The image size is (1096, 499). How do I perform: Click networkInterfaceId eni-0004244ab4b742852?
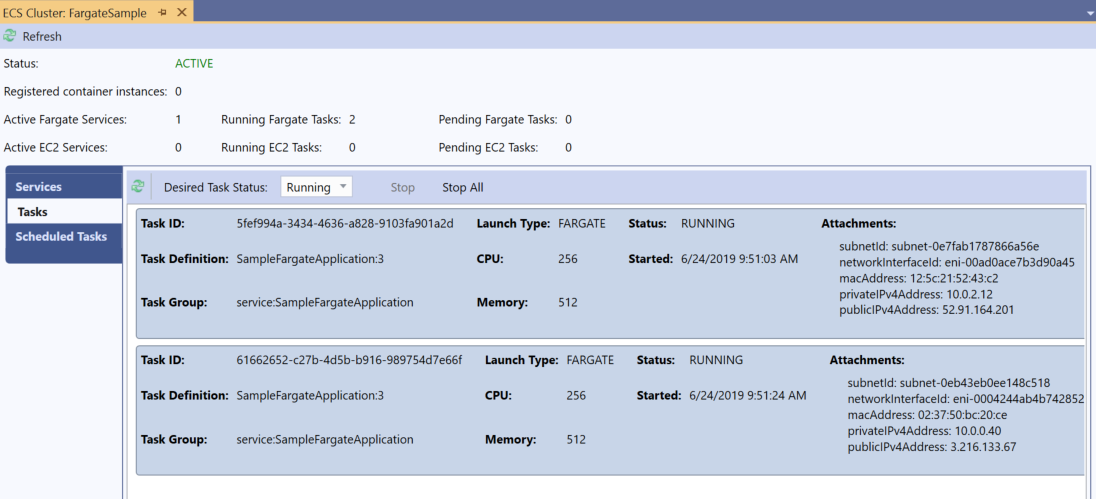pos(965,399)
